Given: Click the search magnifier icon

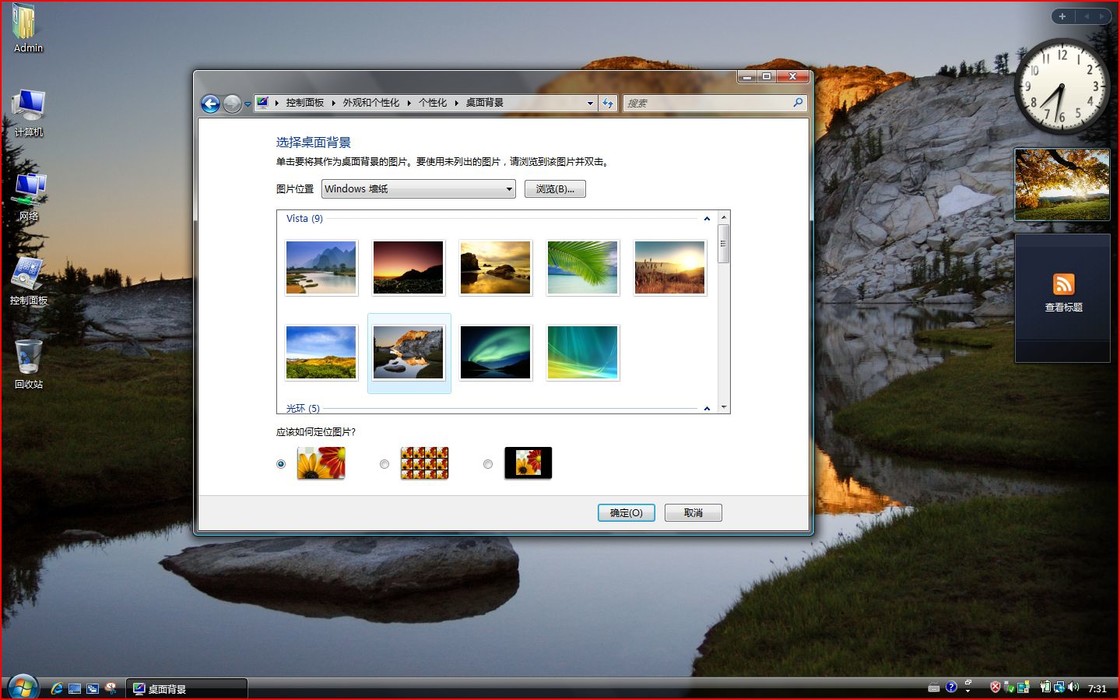Looking at the screenshot, I should coord(798,103).
